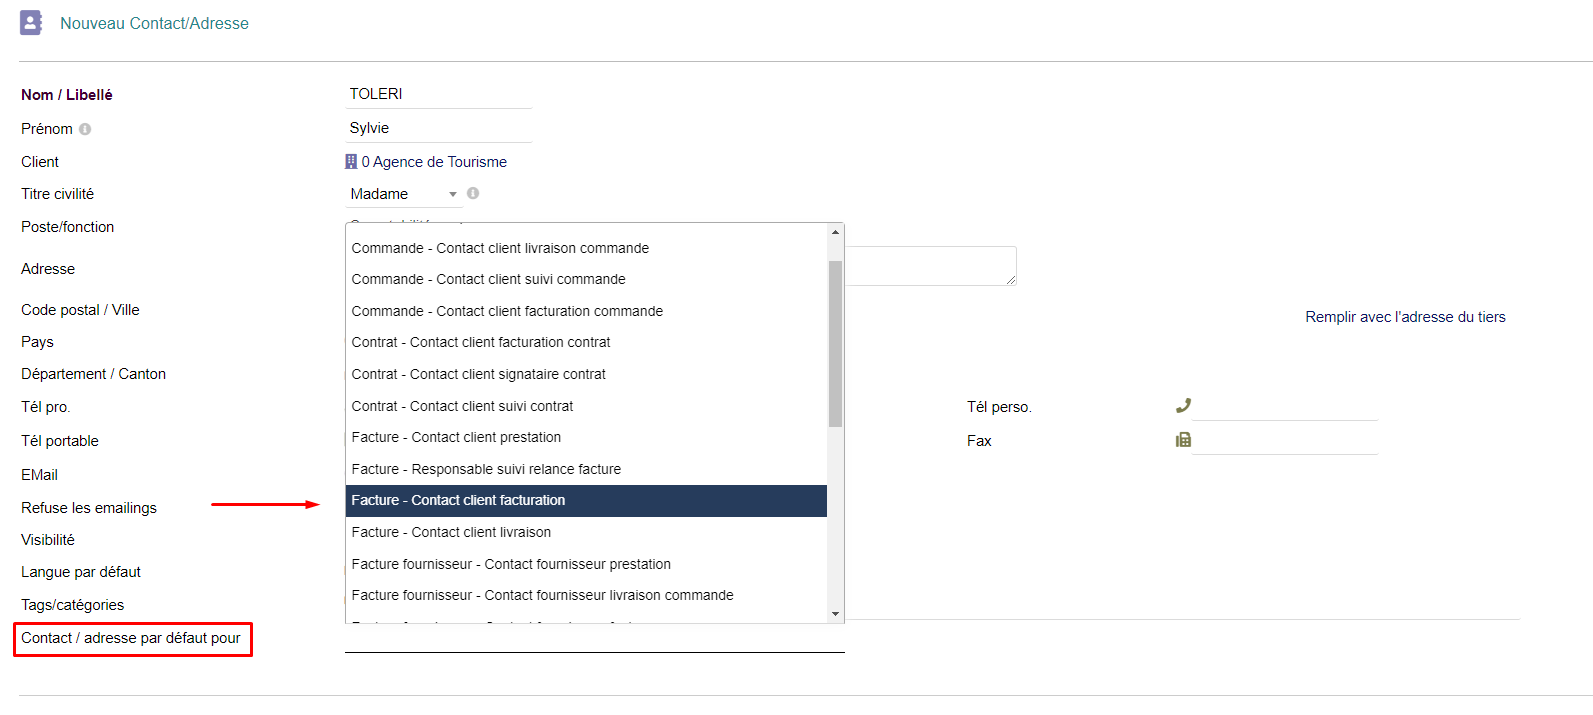Choose Contrat - Contact client facturation contrat

click(x=586, y=342)
